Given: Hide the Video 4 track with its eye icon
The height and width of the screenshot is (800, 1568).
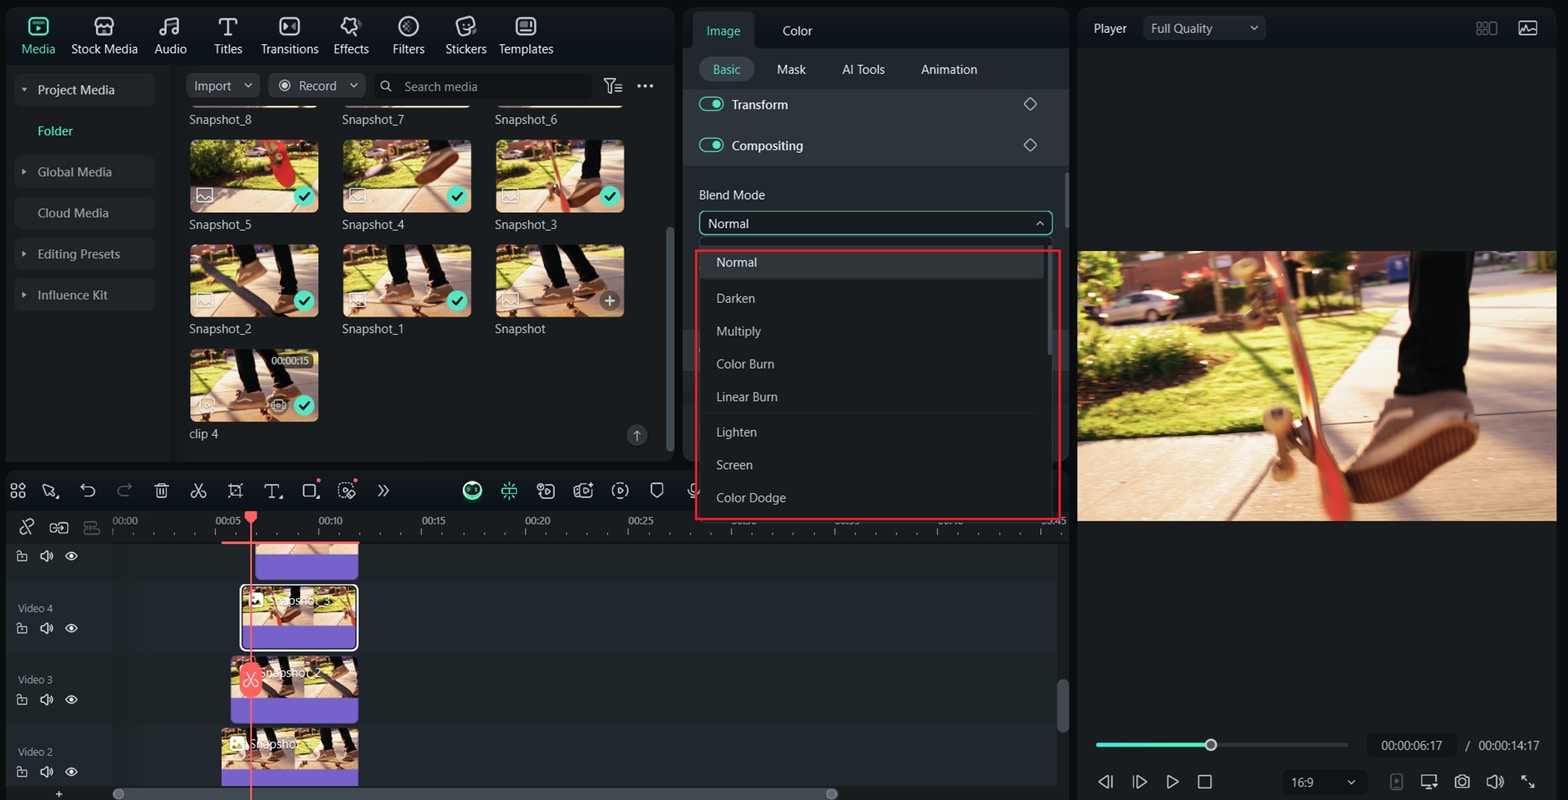Looking at the screenshot, I should tap(71, 628).
